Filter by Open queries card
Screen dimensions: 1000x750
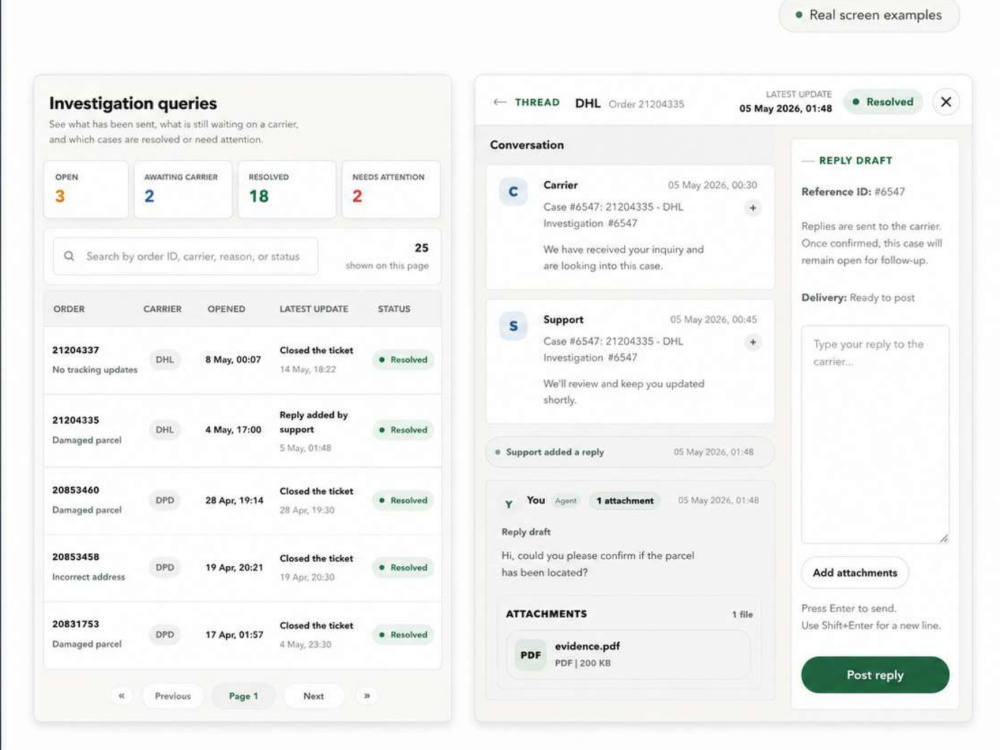pyautogui.click(x=86, y=189)
